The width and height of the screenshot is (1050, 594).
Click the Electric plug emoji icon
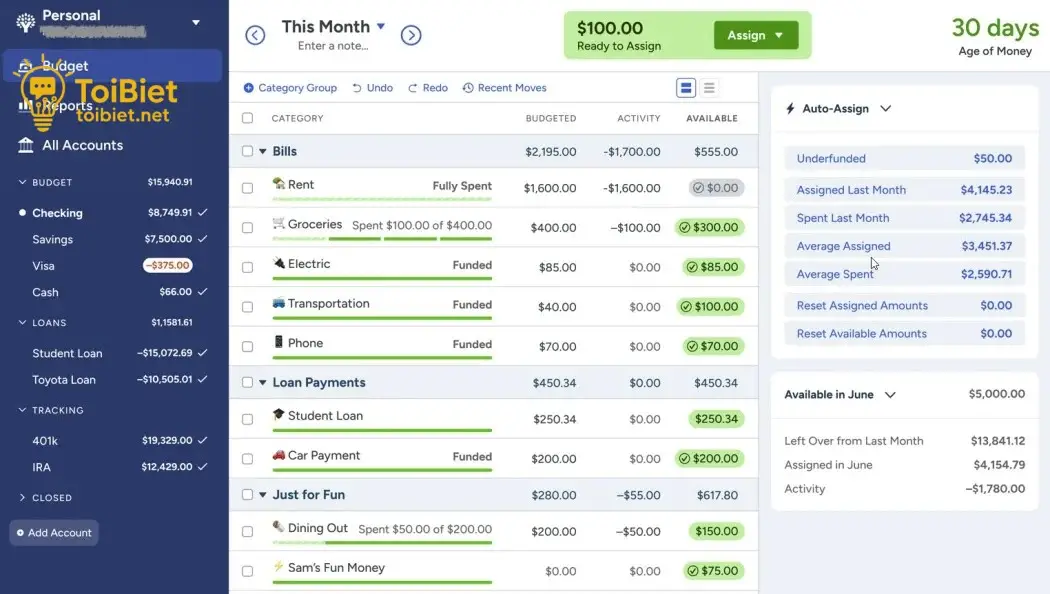pyautogui.click(x=279, y=263)
